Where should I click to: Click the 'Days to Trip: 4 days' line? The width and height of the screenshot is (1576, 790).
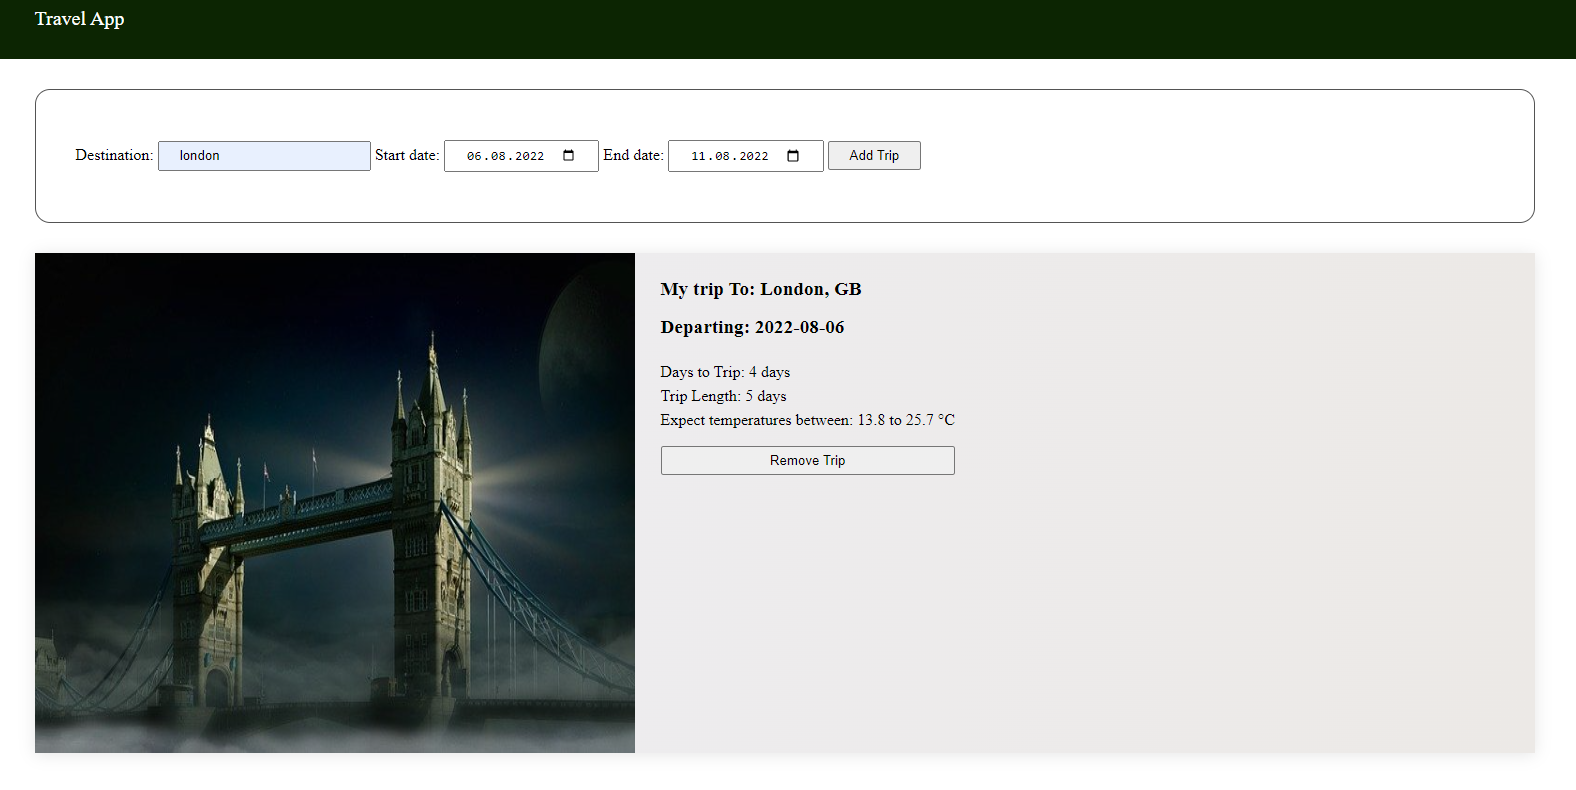[x=725, y=372]
